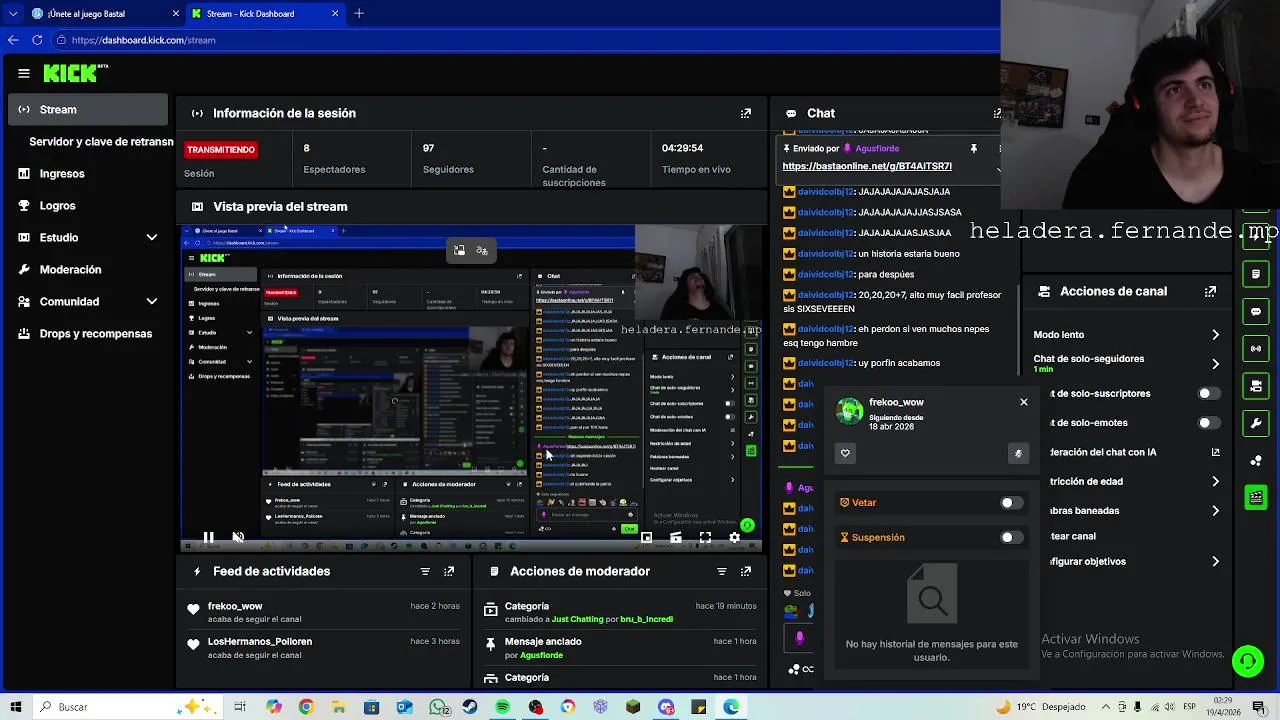
Task: Expand the Comunidad sidebar section
Action: click(152, 302)
